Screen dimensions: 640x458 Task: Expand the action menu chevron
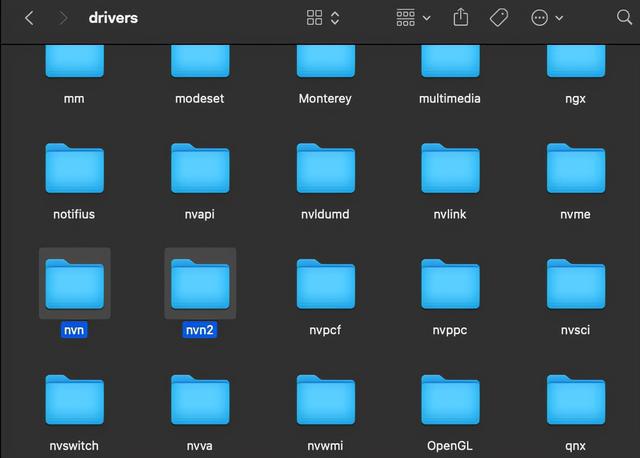(x=559, y=18)
